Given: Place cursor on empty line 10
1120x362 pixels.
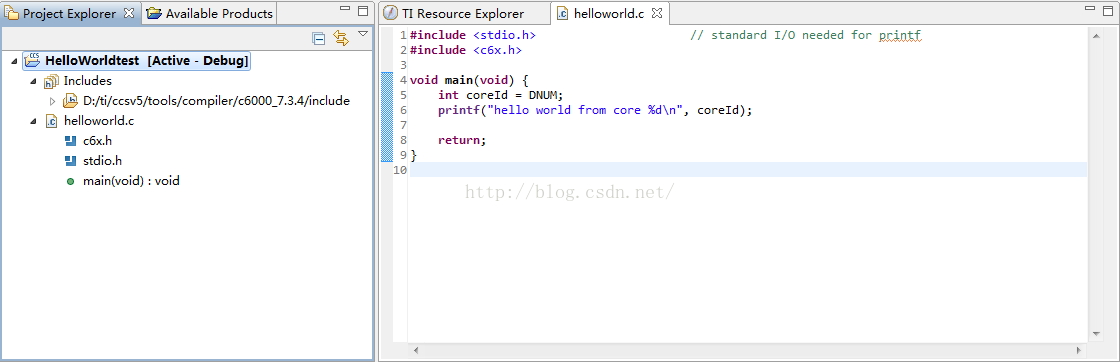Looking at the screenshot, I should 747,170.
